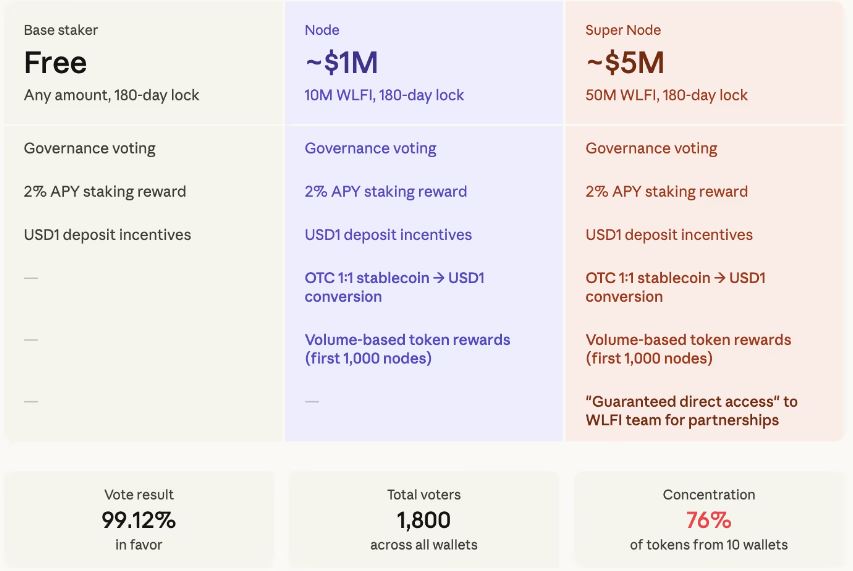Image resolution: width=853 pixels, height=571 pixels.
Task: Click "50M WLFI, 180-day lock" text
Action: click(x=666, y=95)
